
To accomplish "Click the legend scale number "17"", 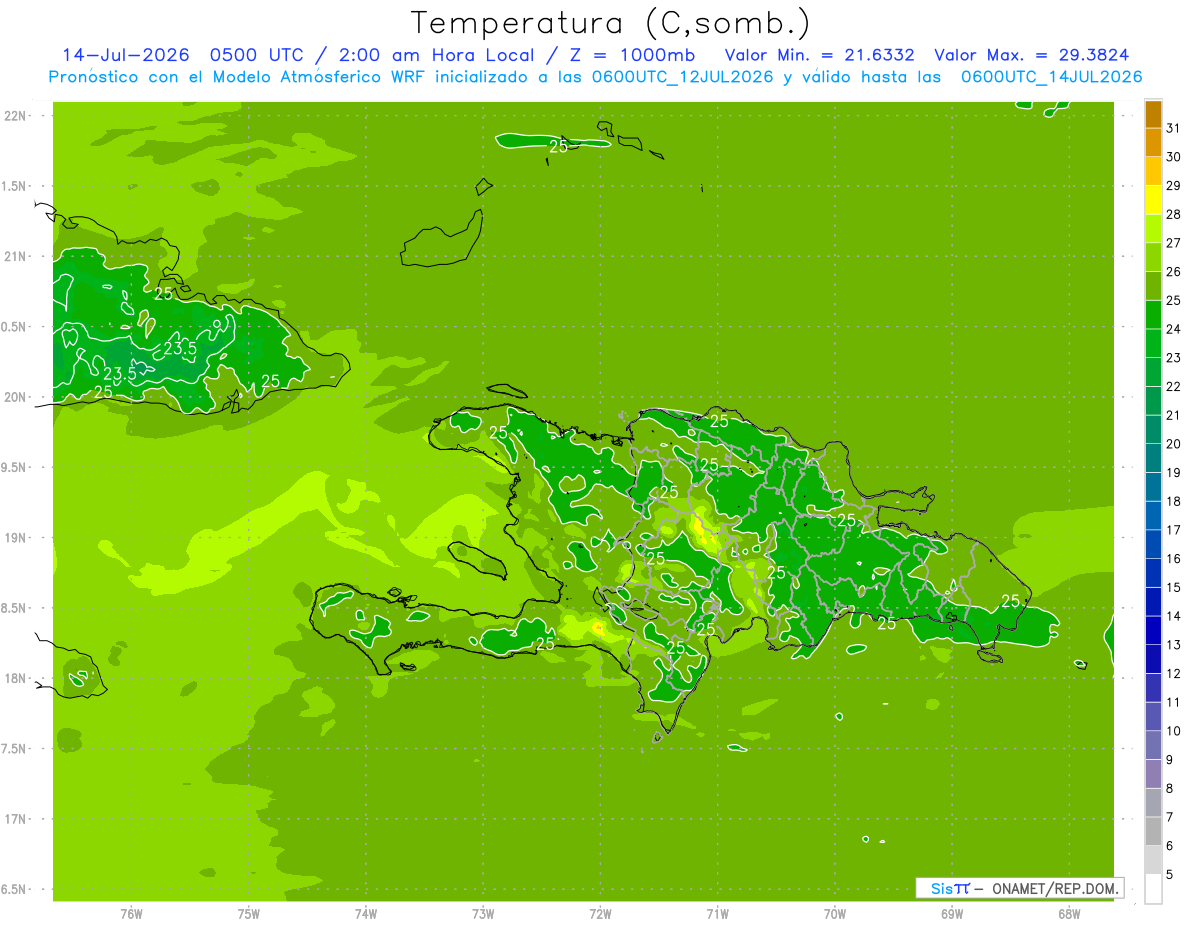I will pyautogui.click(x=1173, y=530).
